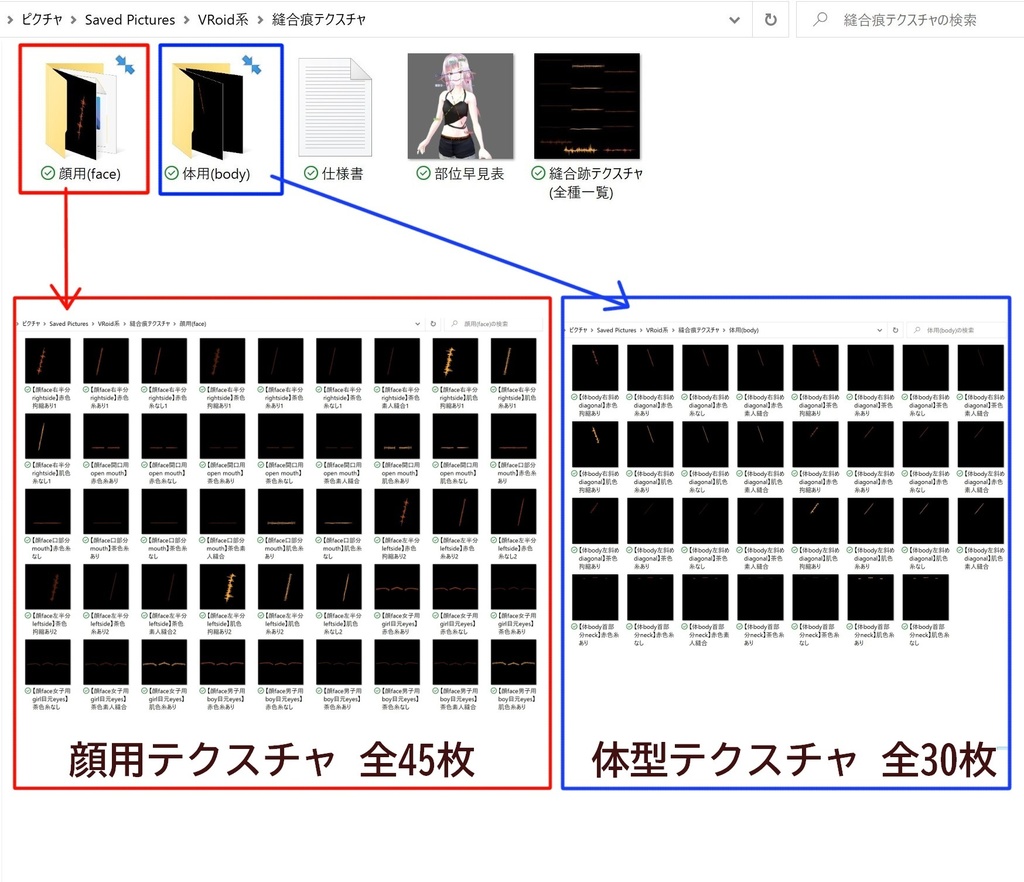The width and height of the screenshot is (1024, 882).
Task: Open the address bar dropdown in 顔用(face) window
Action: pyautogui.click(x=417, y=324)
